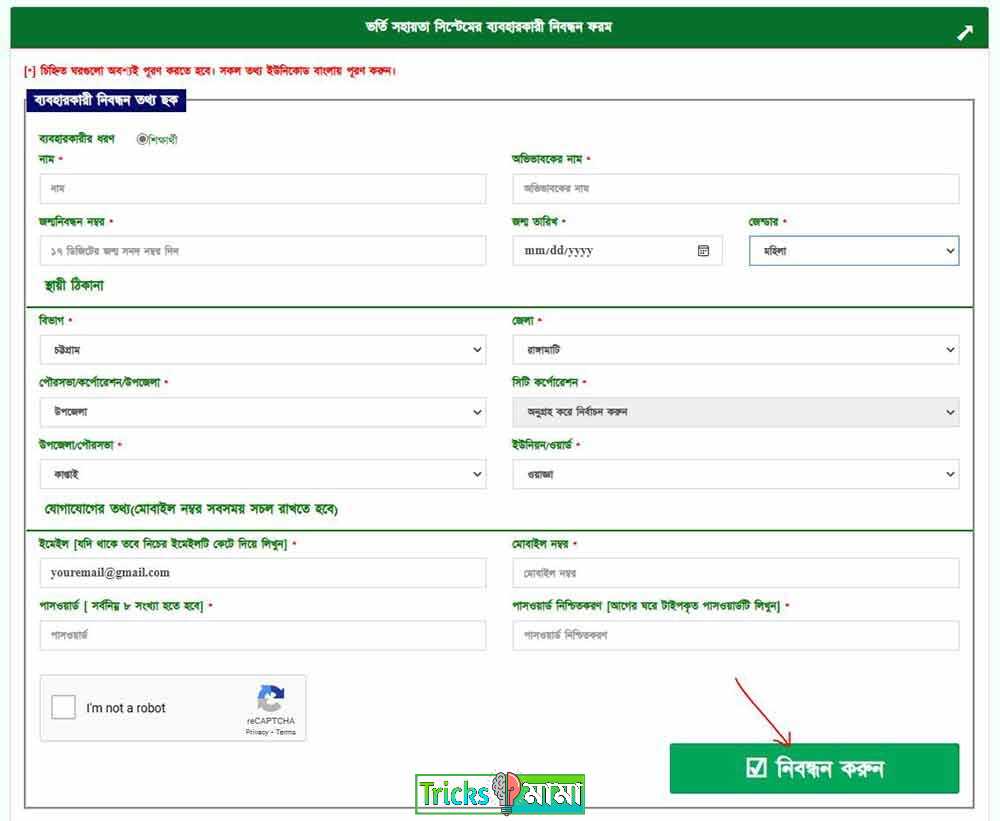
Task: Click the পাসওয়ার্ড password input field
Action: pyautogui.click(x=263, y=635)
